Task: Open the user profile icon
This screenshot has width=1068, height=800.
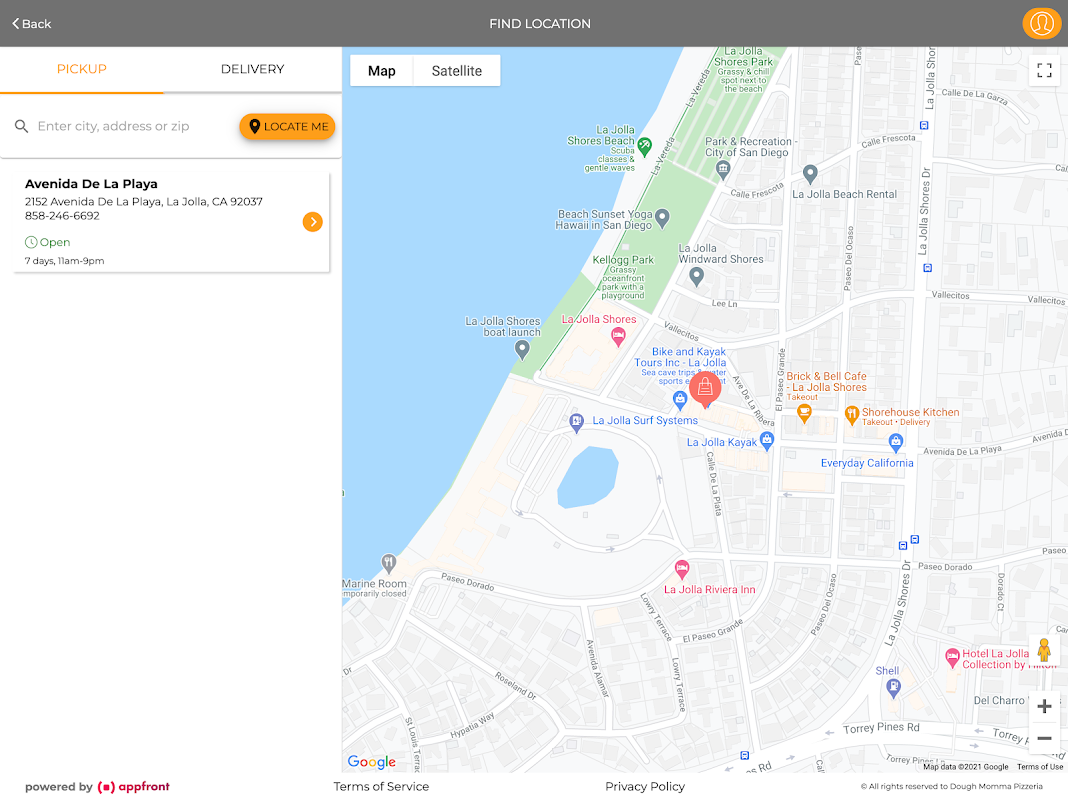Action: coord(1041,23)
